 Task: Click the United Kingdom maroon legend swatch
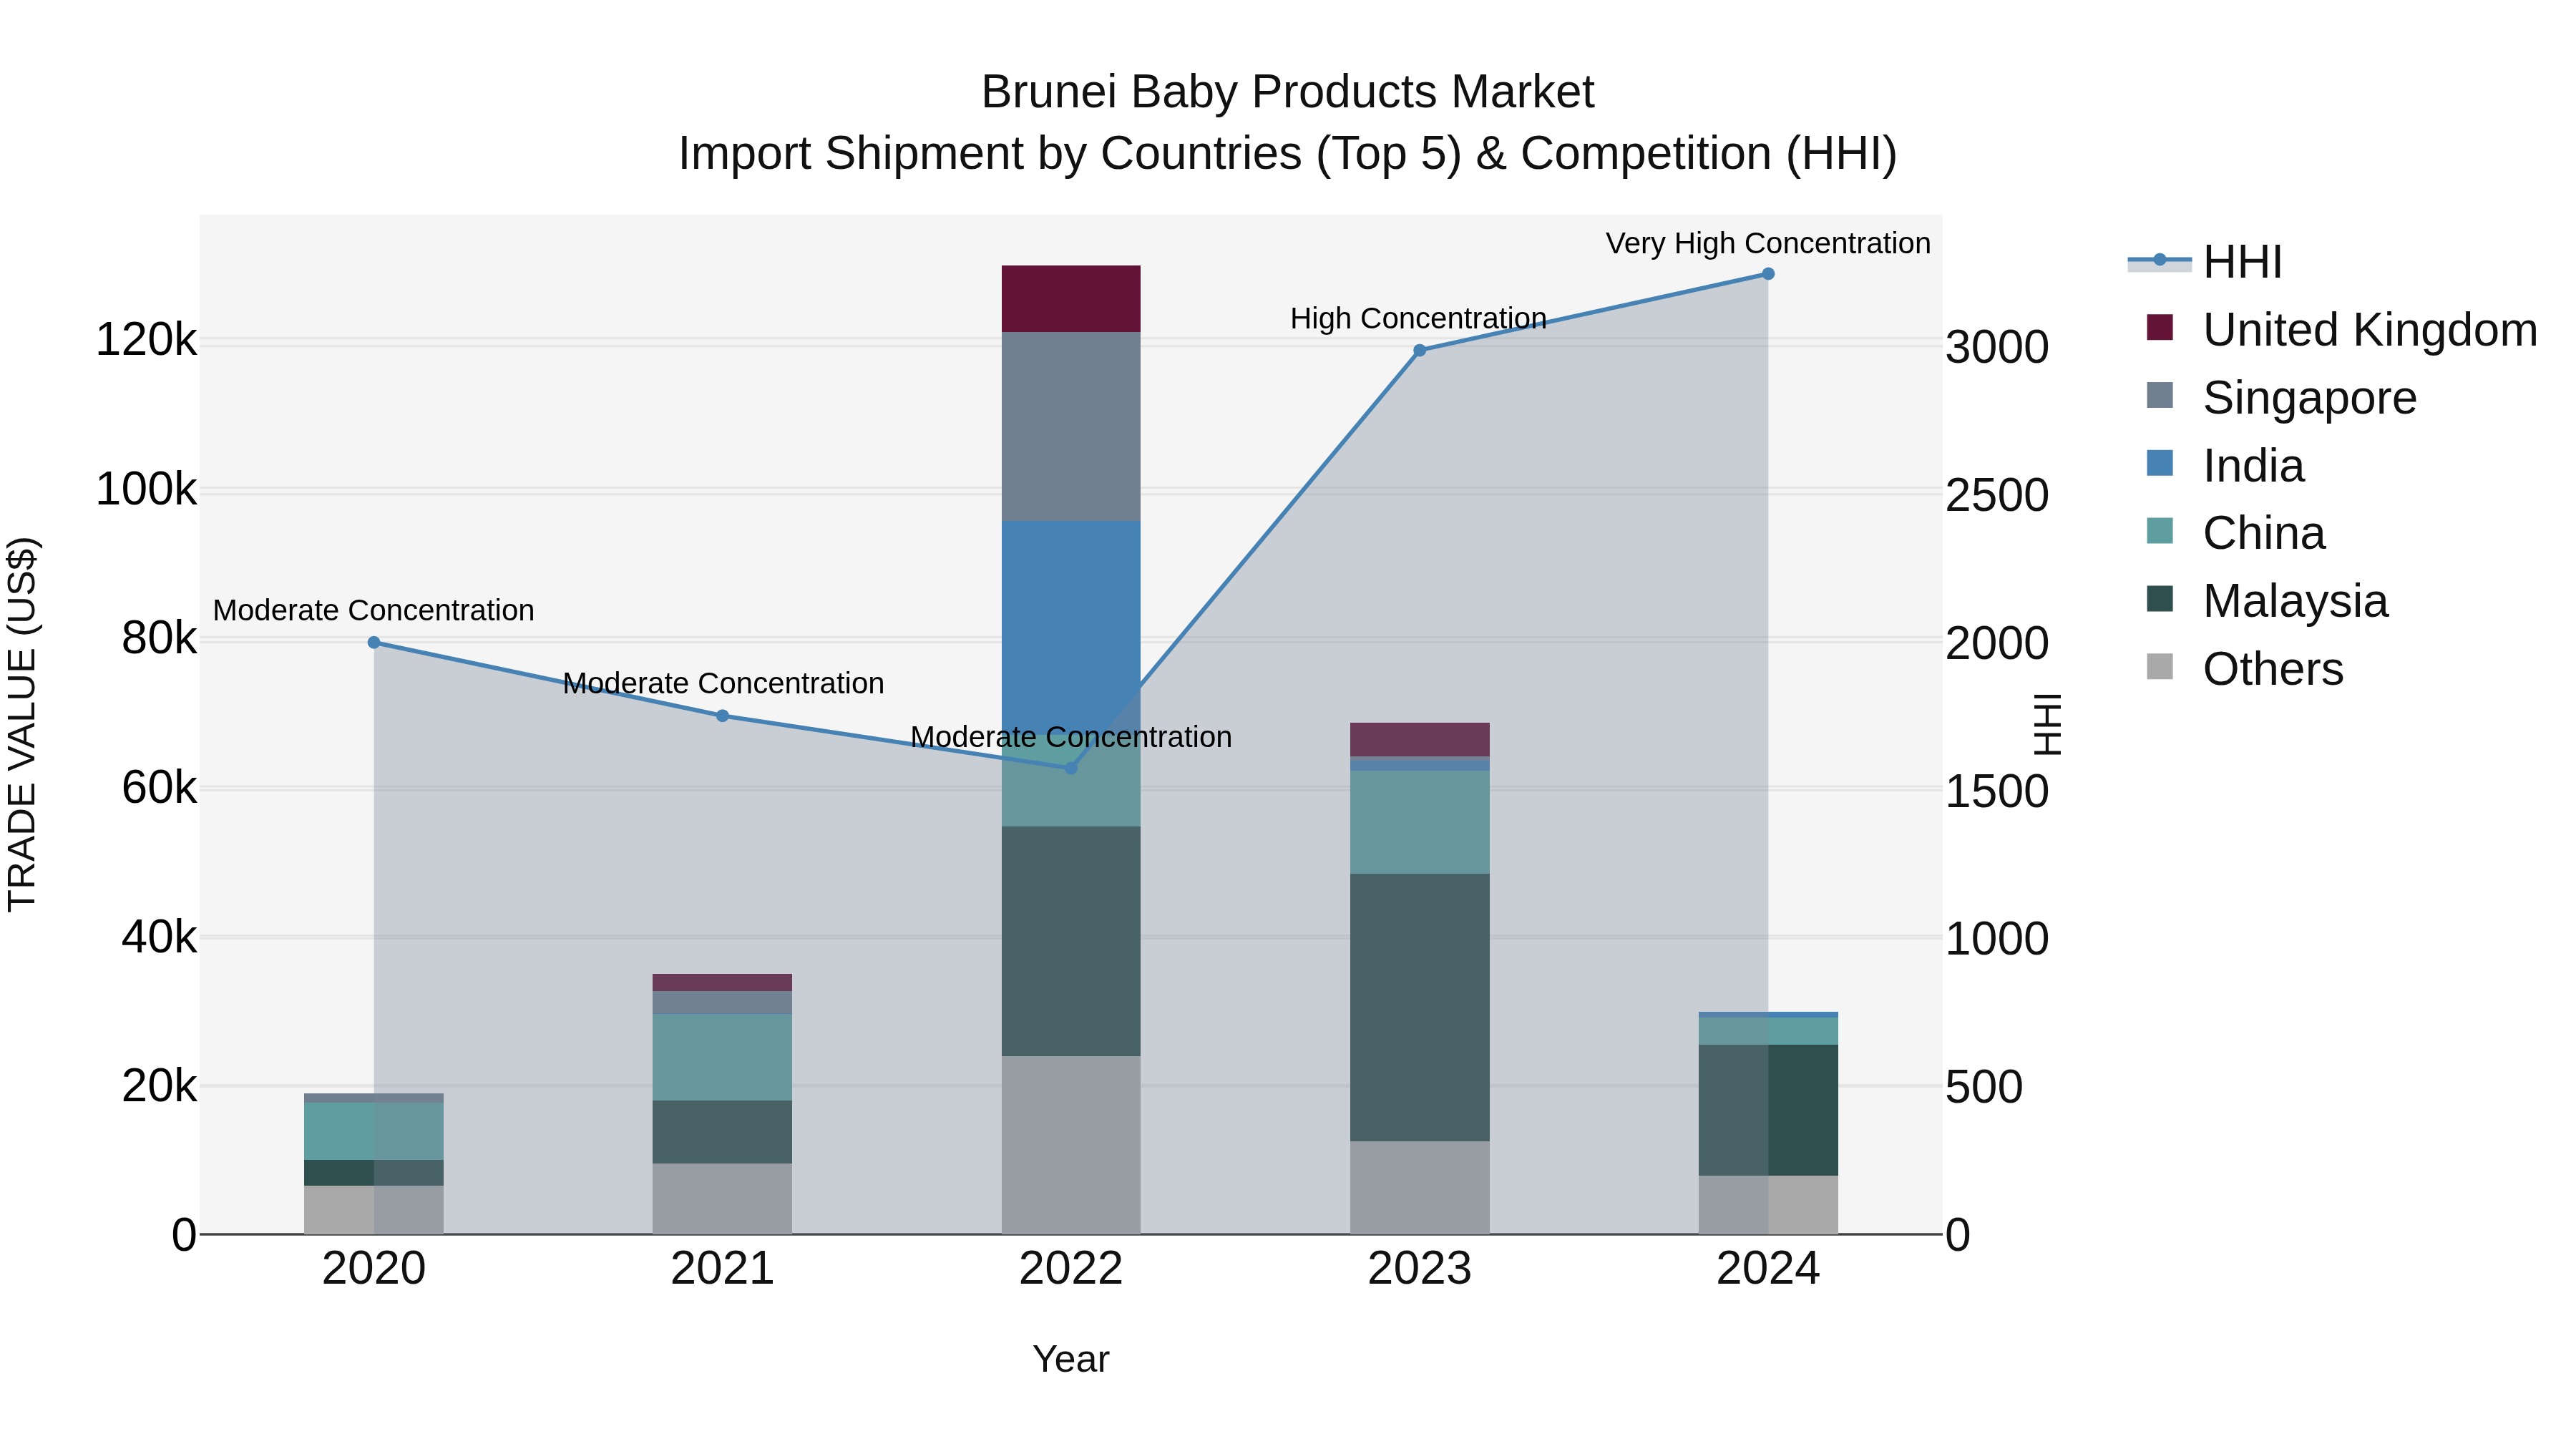click(x=2160, y=328)
